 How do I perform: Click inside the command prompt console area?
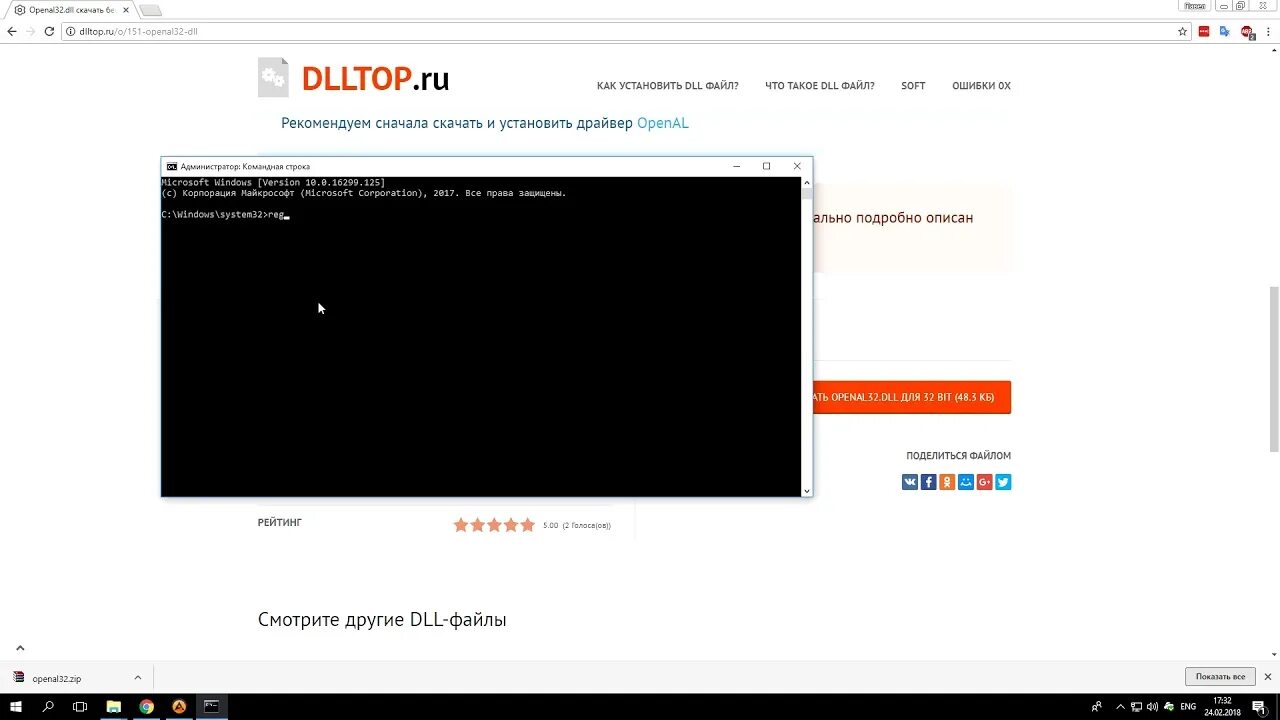[481, 336]
